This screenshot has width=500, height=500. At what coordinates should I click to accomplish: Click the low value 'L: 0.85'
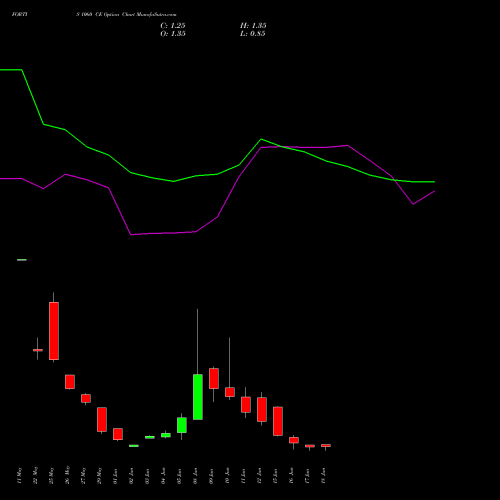point(253,34)
